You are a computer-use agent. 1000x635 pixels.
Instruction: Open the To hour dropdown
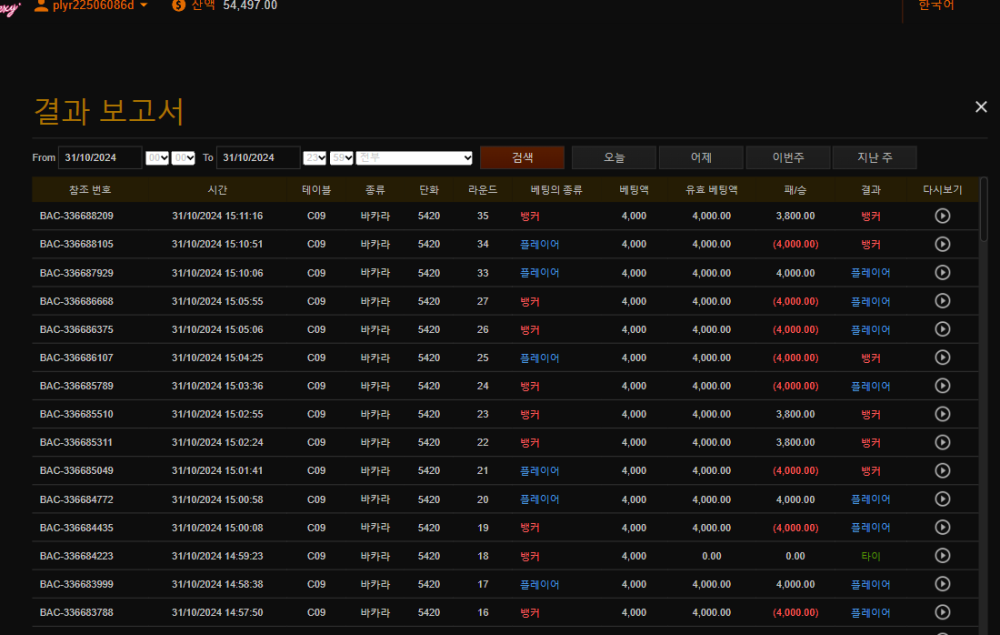(315, 158)
